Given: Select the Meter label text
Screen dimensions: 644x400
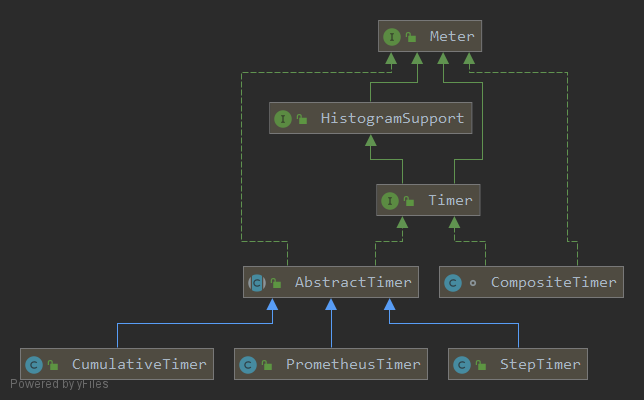Looking at the screenshot, I should pos(451,37).
